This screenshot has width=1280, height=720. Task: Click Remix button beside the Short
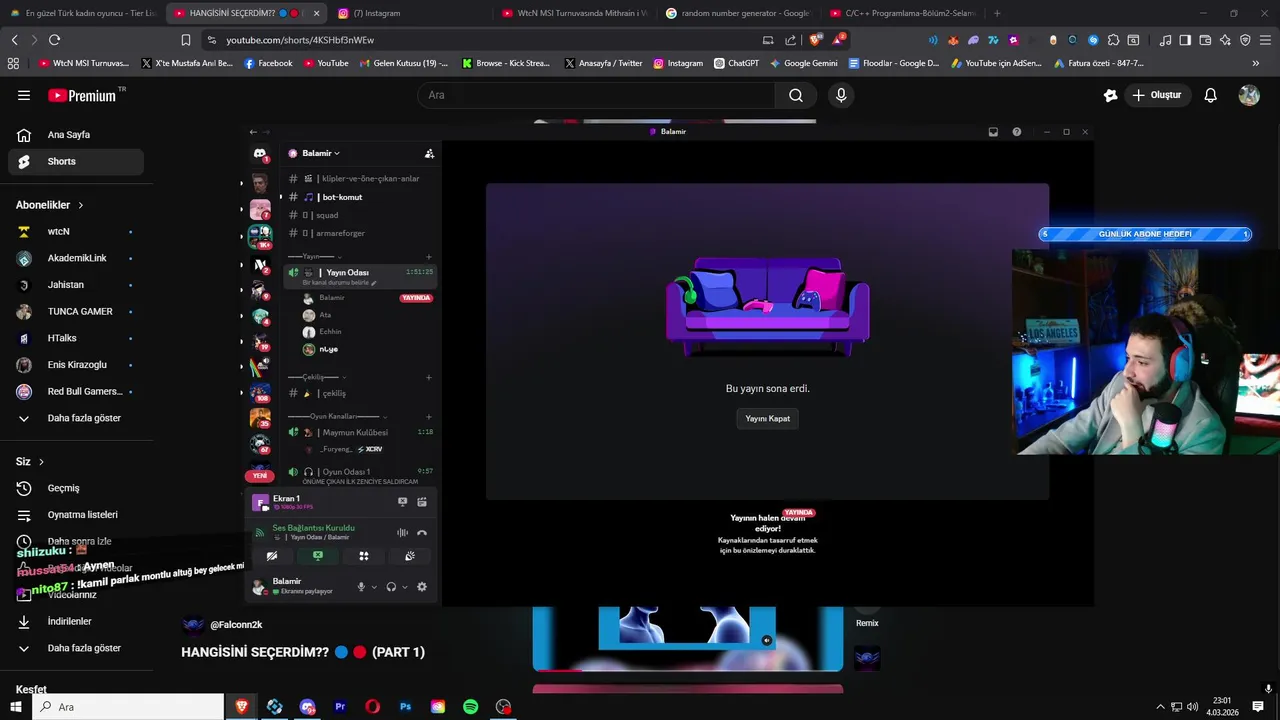867,623
